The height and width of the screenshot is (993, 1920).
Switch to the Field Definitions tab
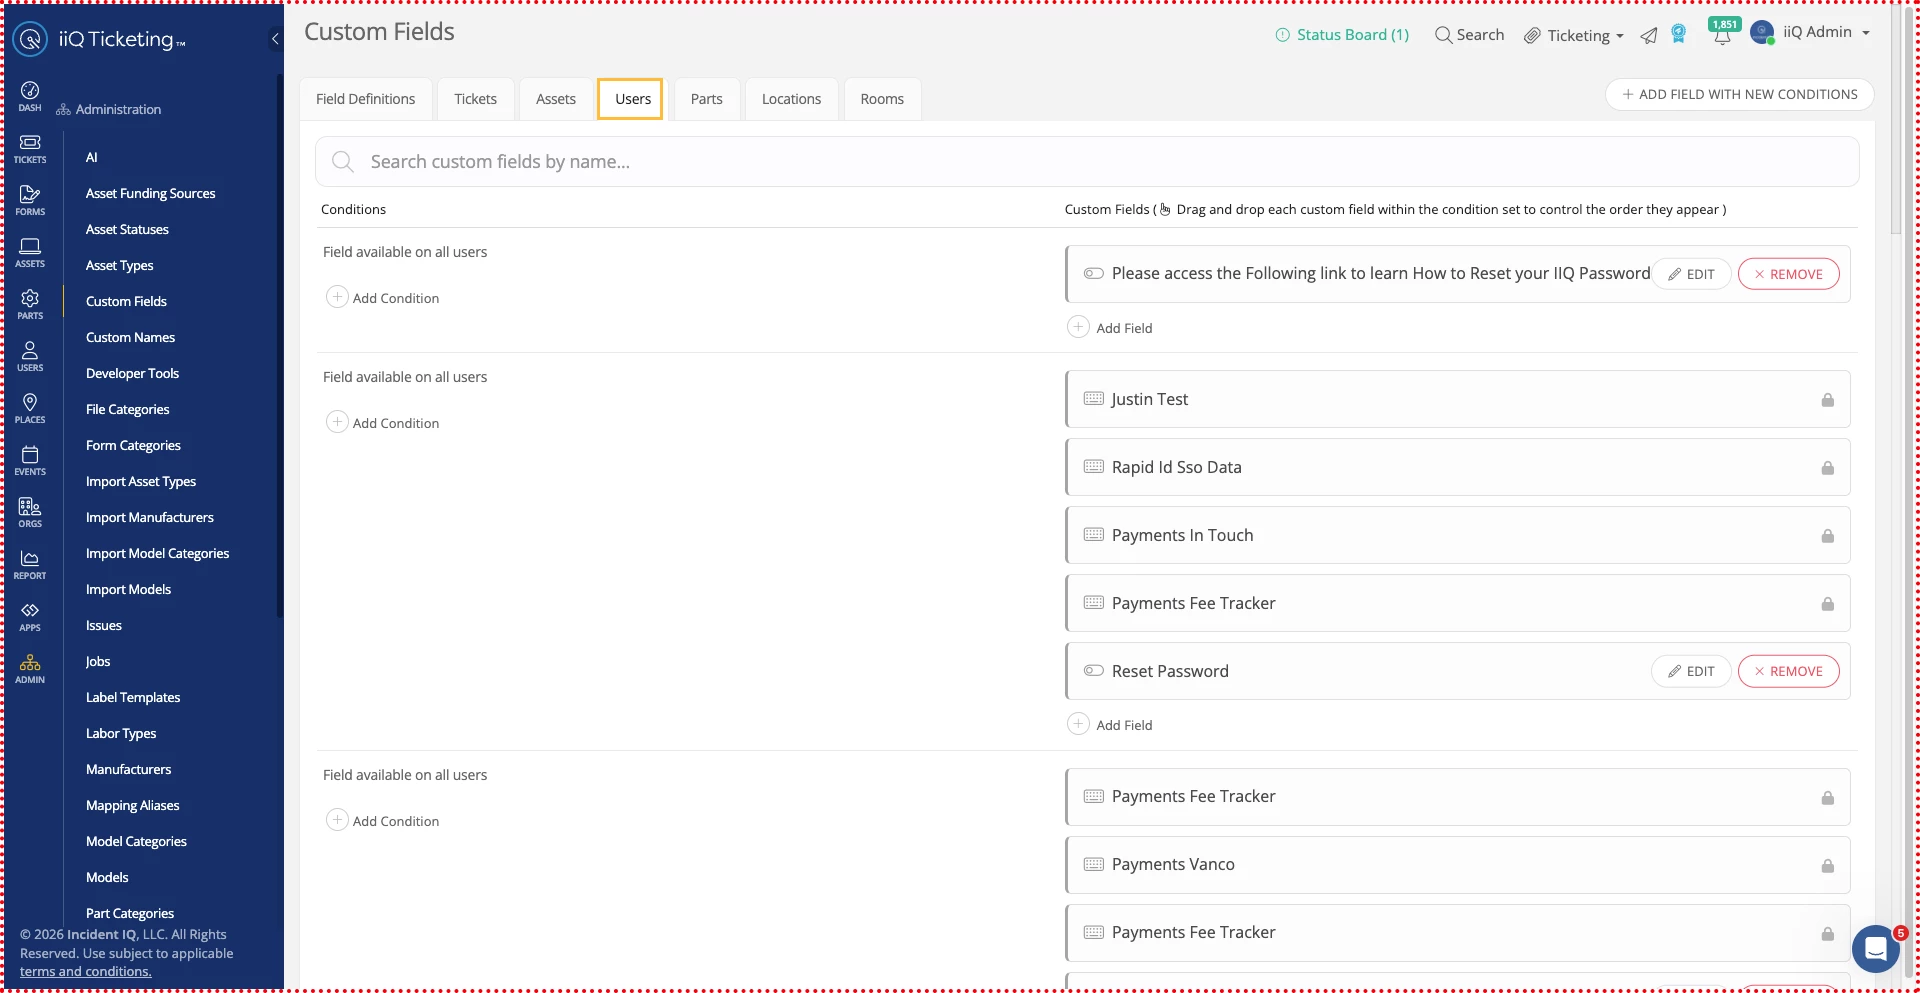(365, 99)
